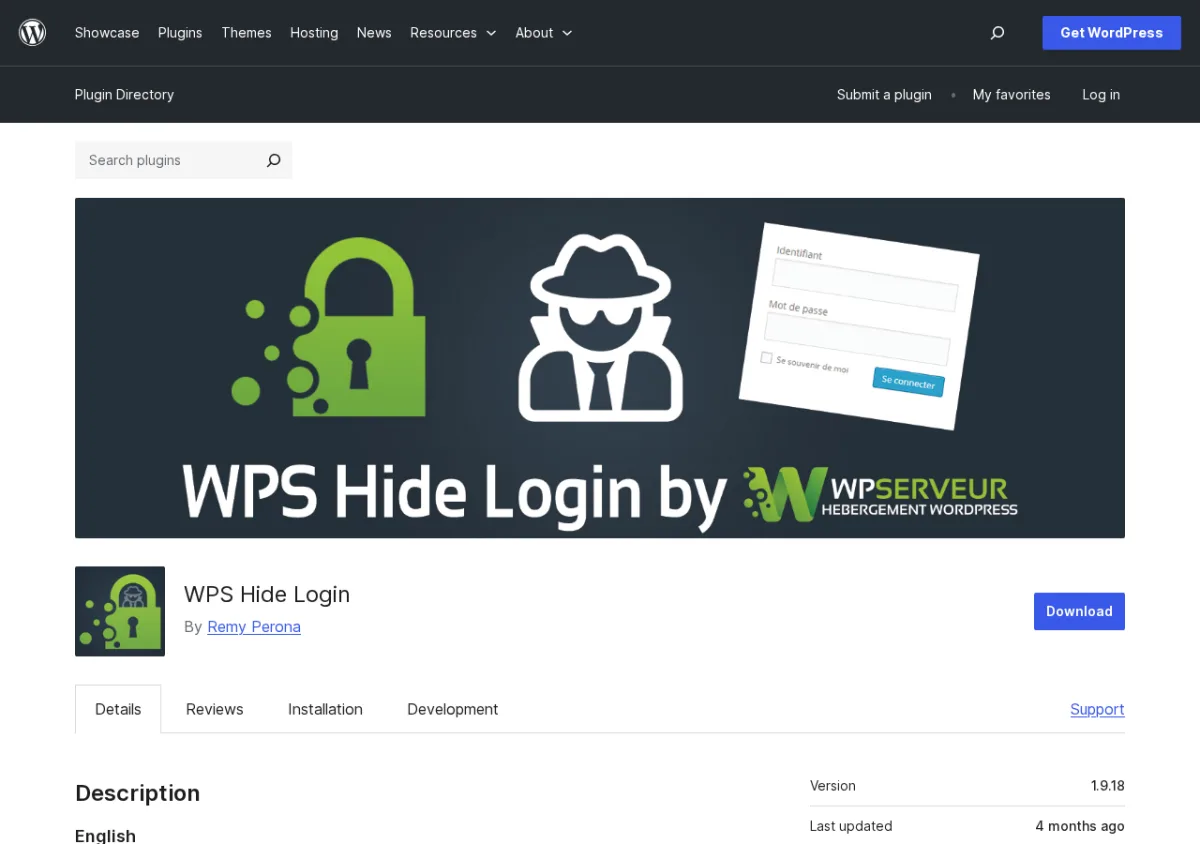Click the Last updated label
The width and height of the screenshot is (1200, 844).
pos(851,826)
